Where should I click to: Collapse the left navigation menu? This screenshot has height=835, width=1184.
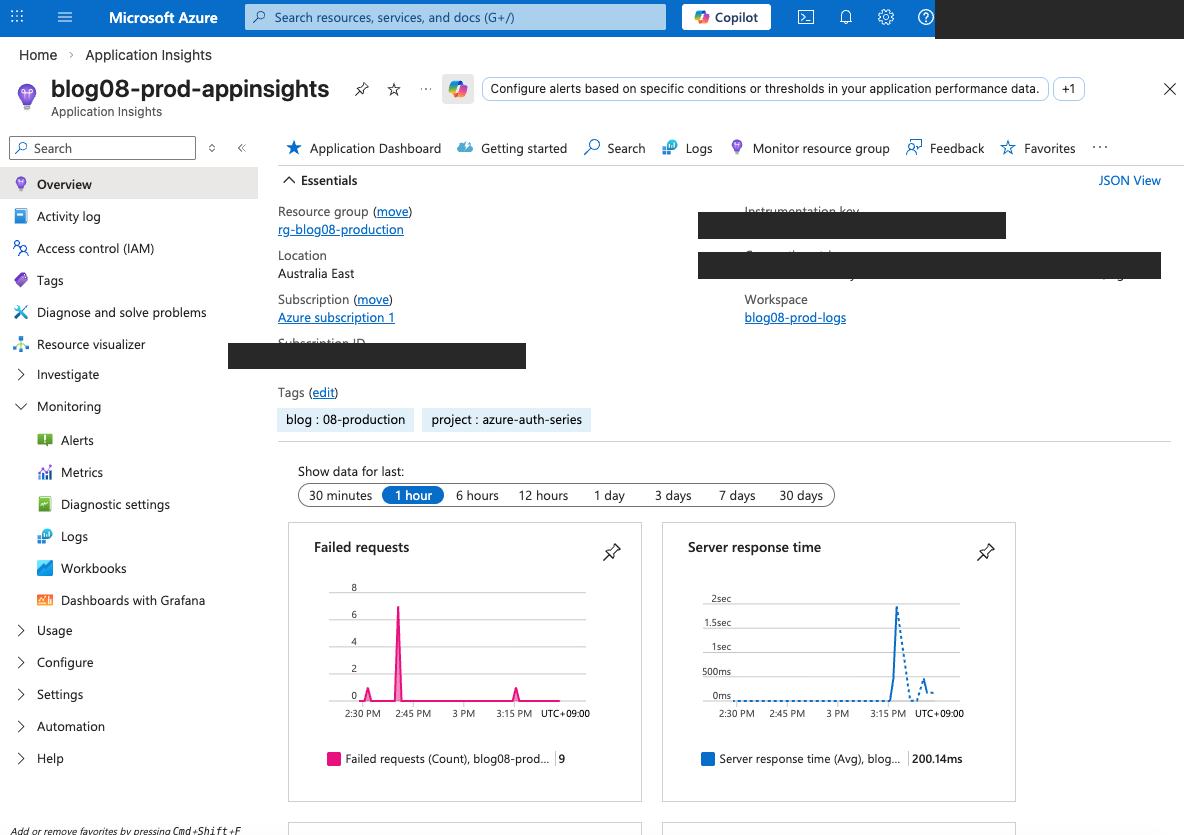point(242,148)
